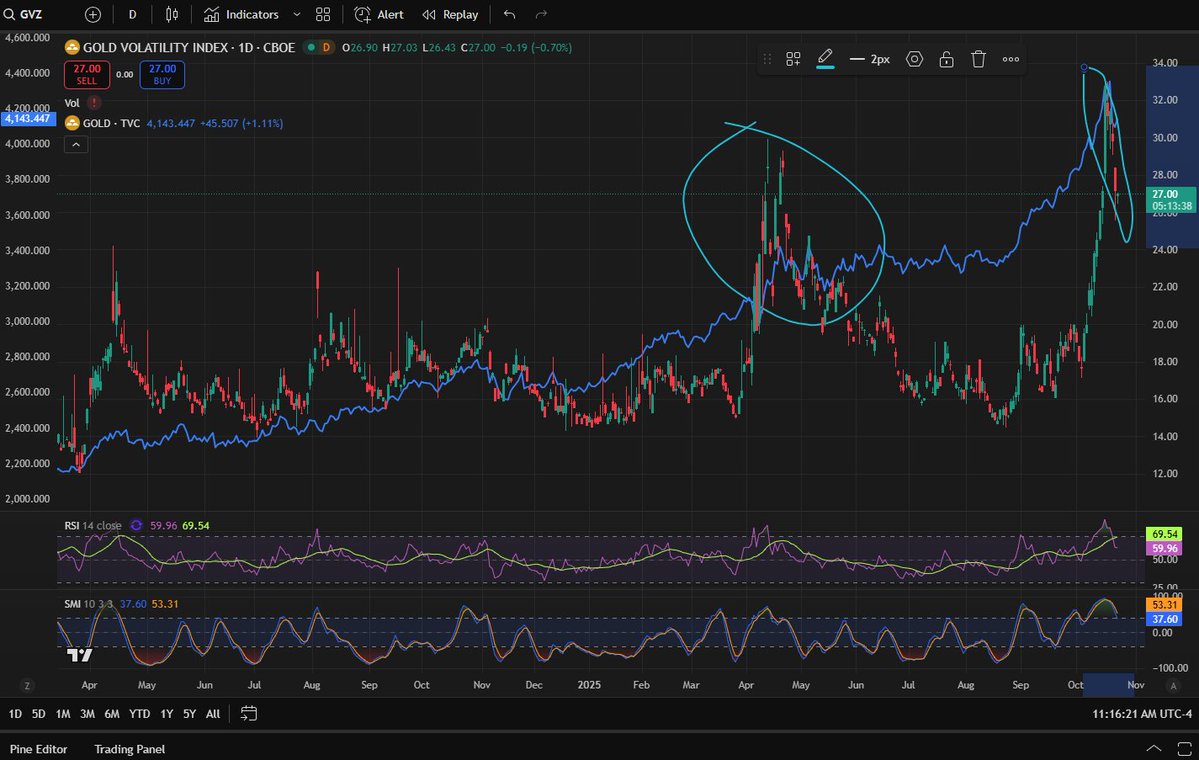Viewport: 1199px width, 760px height.
Task: Grab the drawing toolbar drag handle
Action: [x=767, y=59]
